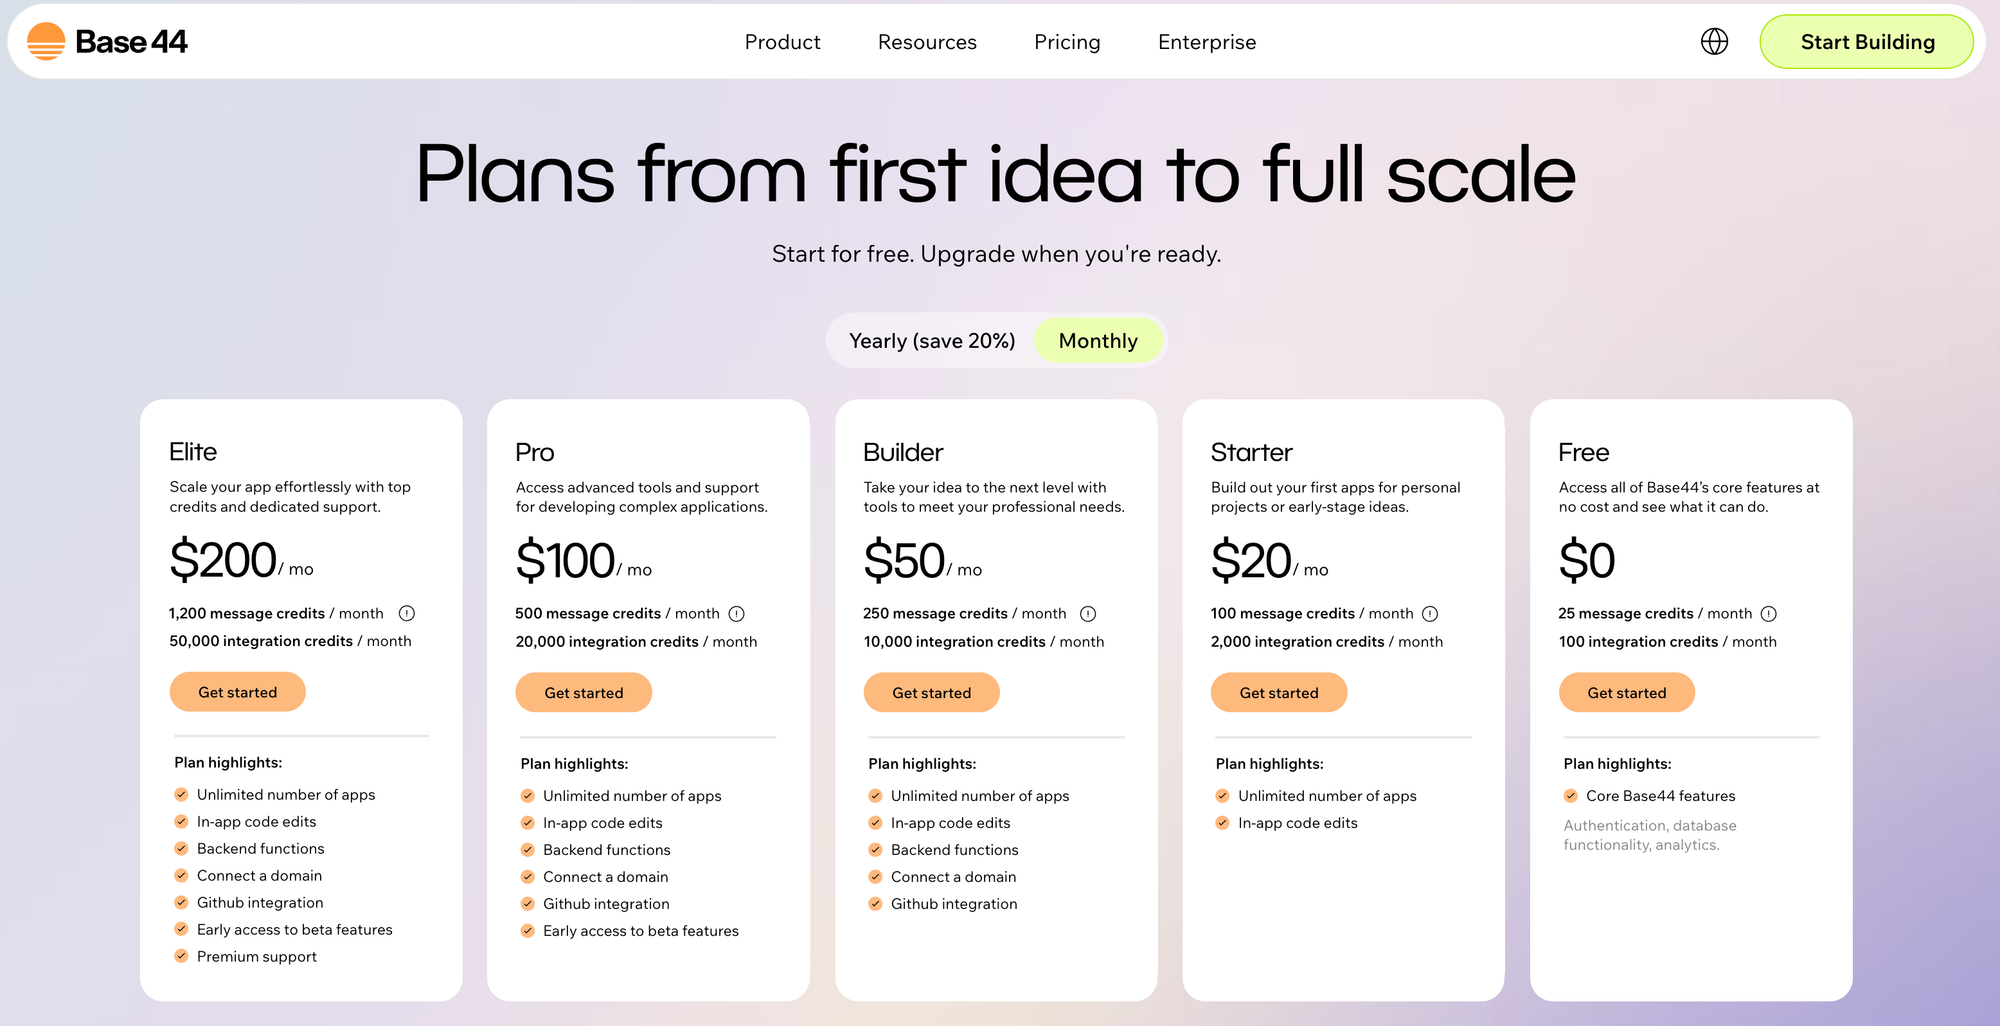Select the Monthly billing option
Viewport: 2000px width, 1026px height.
1098,340
